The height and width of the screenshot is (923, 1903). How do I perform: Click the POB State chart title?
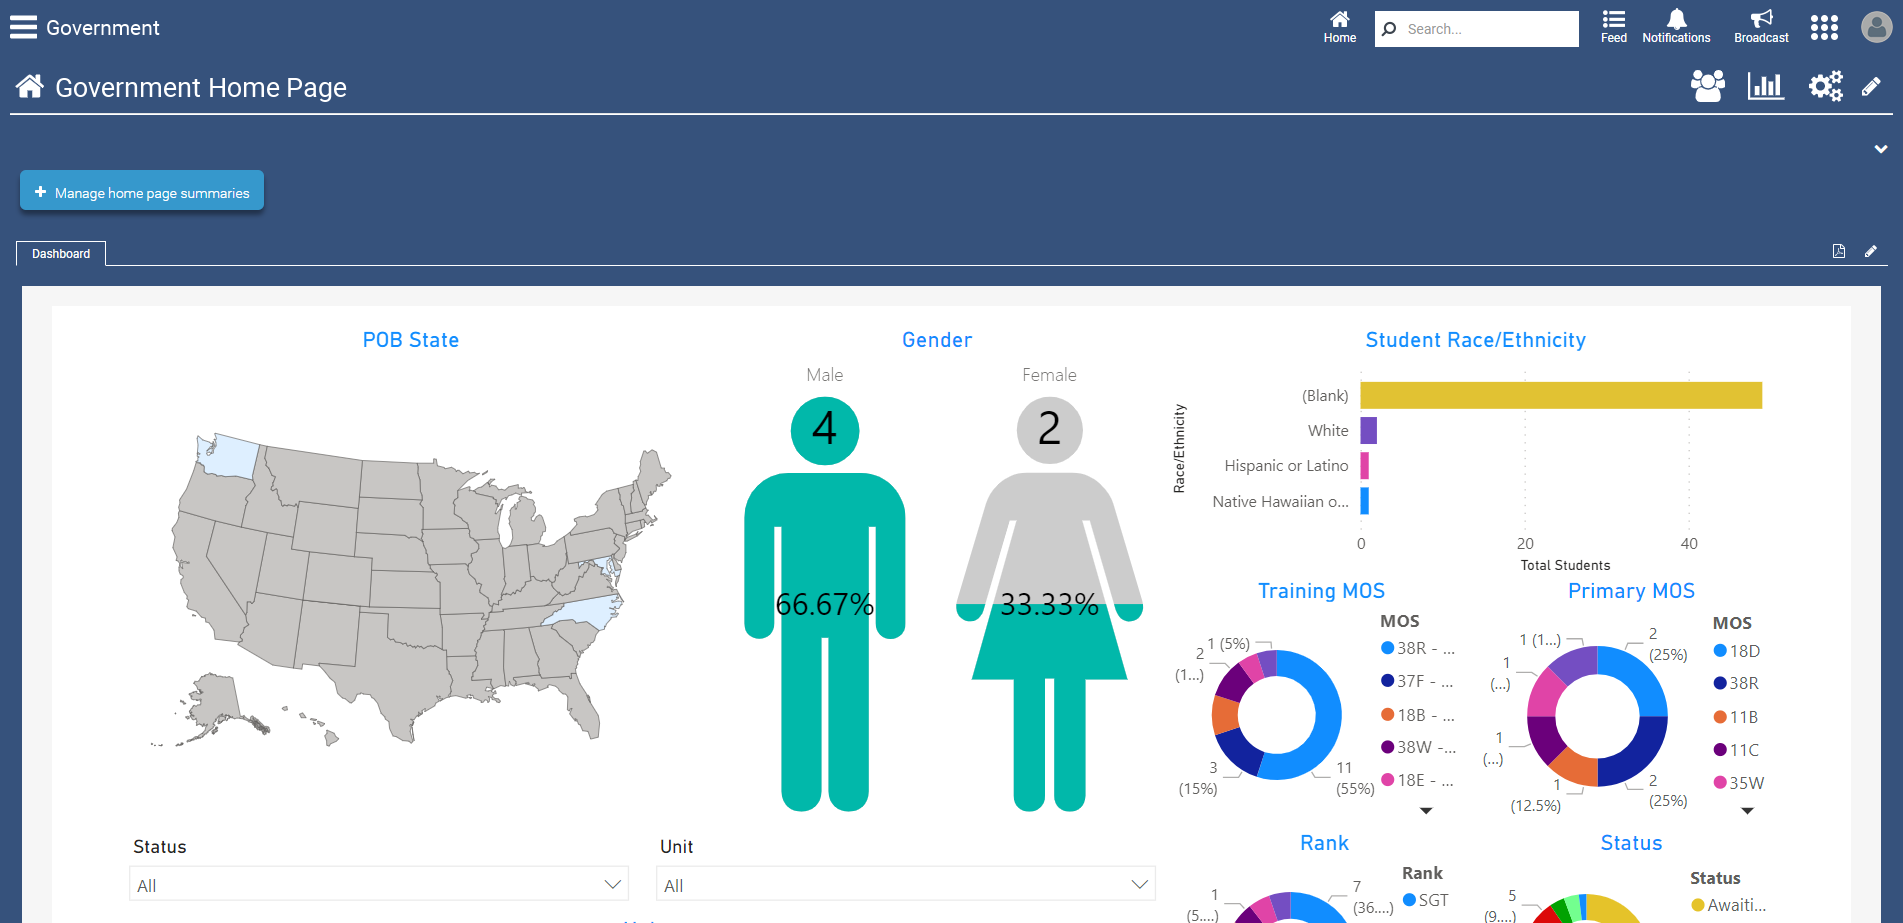[411, 340]
